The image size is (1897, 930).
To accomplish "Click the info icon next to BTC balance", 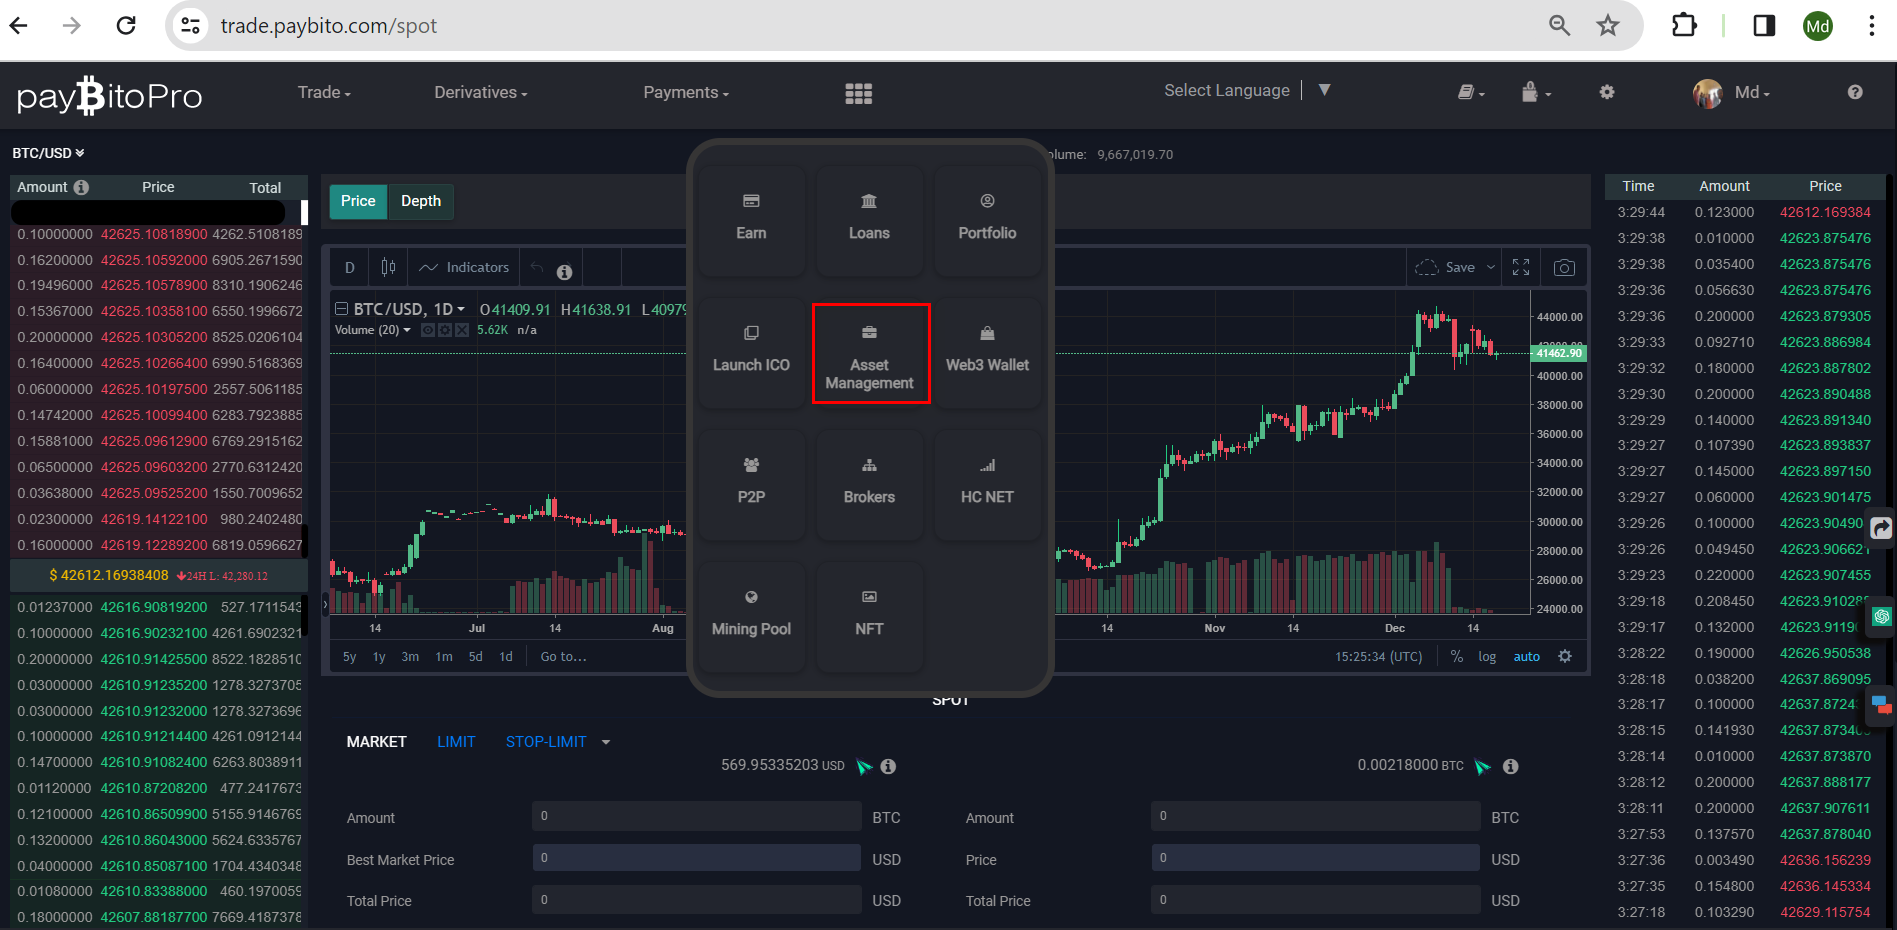I will 1511,766.
